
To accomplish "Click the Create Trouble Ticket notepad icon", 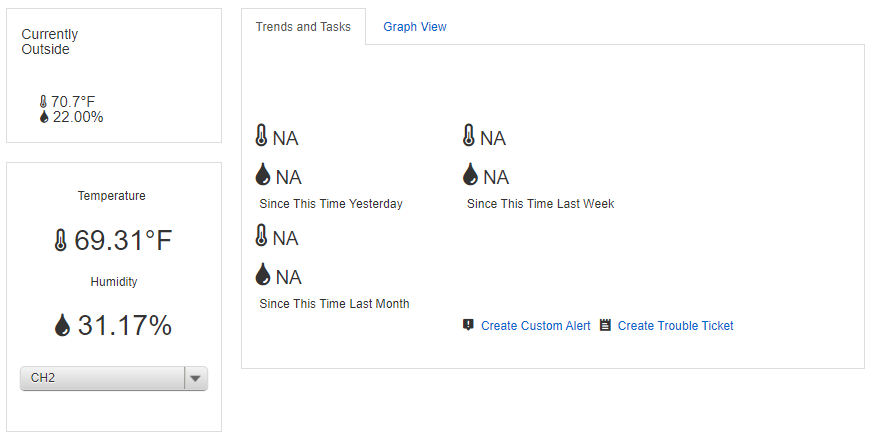I will (x=605, y=325).
